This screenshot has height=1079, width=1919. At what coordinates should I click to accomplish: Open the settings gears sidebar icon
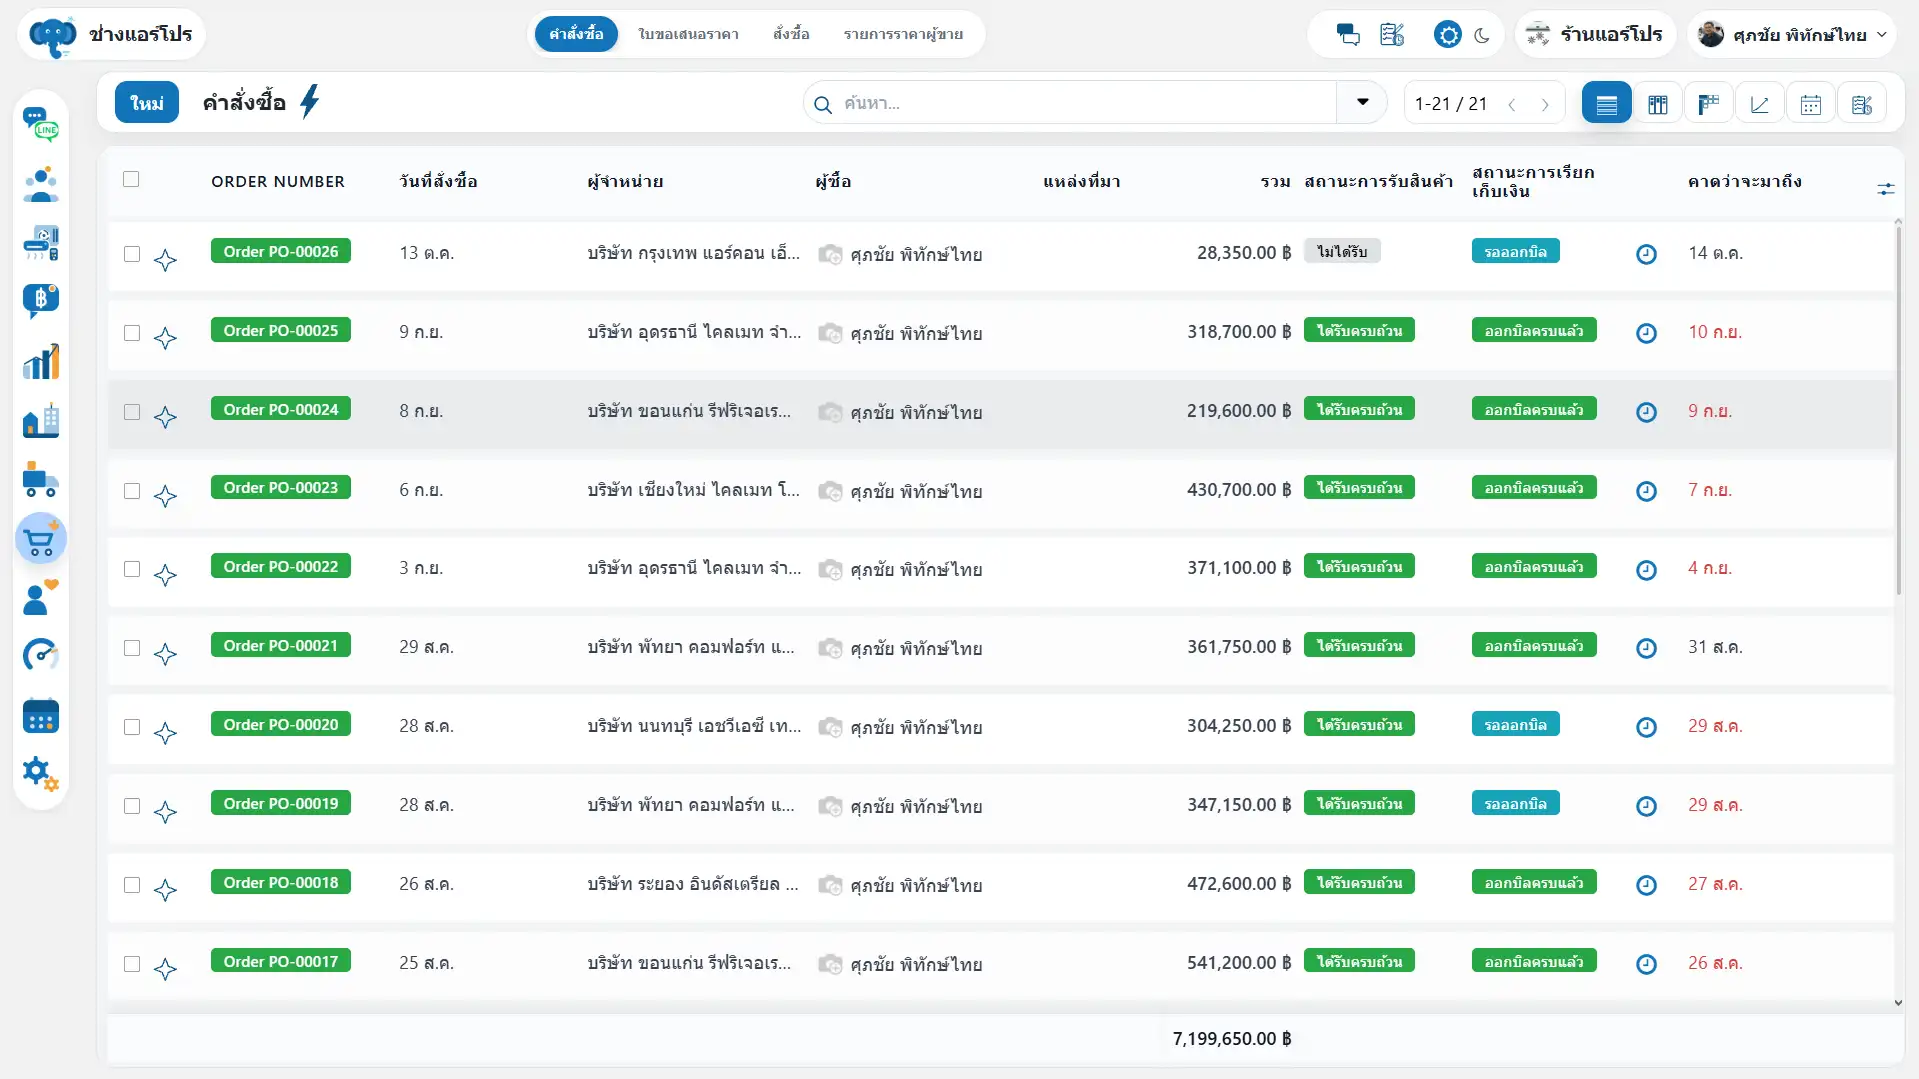(41, 773)
